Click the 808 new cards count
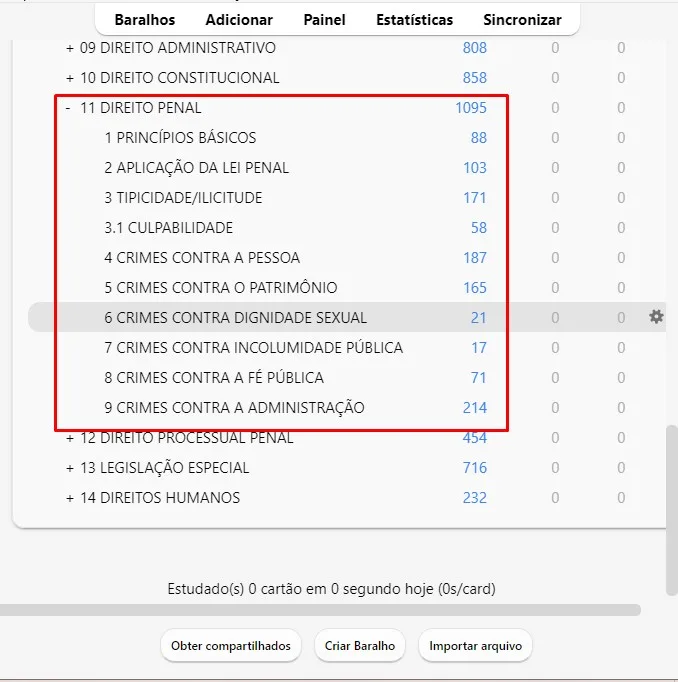Image resolution: width=678 pixels, height=682 pixels. (x=474, y=48)
